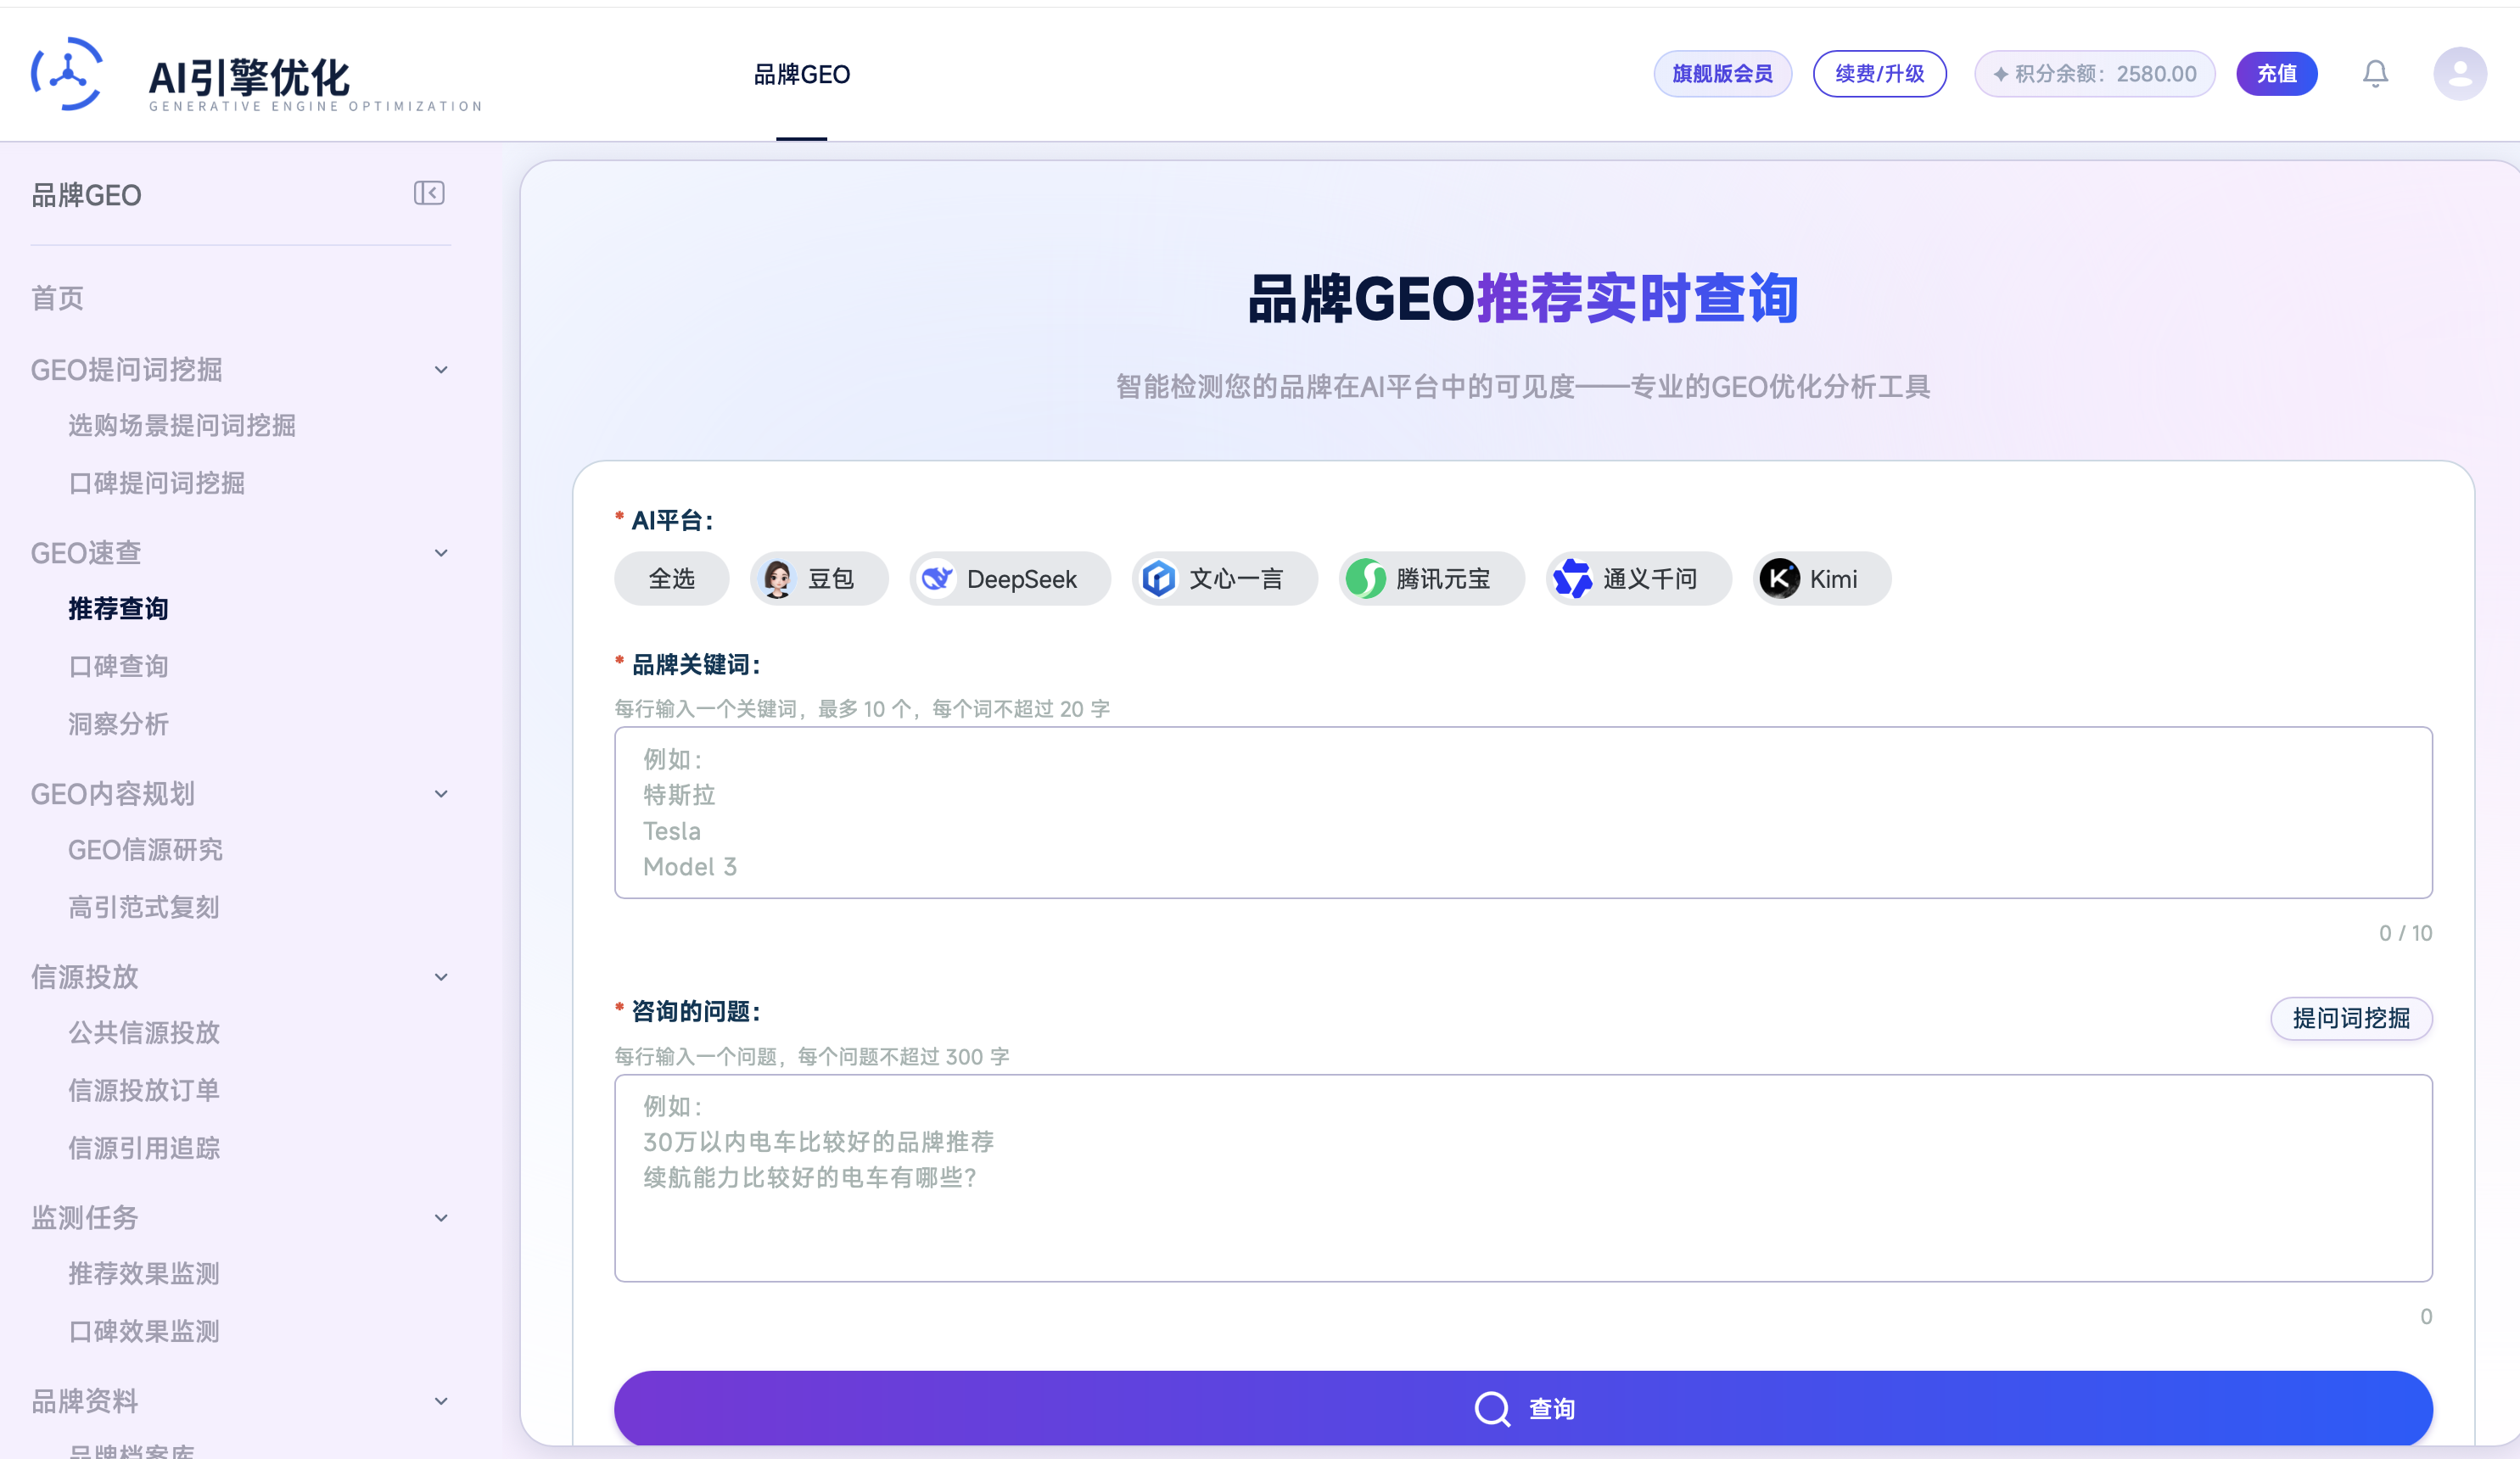Focus the 咨询的问题 text area
This screenshot has width=2520, height=1459.
1523,1179
